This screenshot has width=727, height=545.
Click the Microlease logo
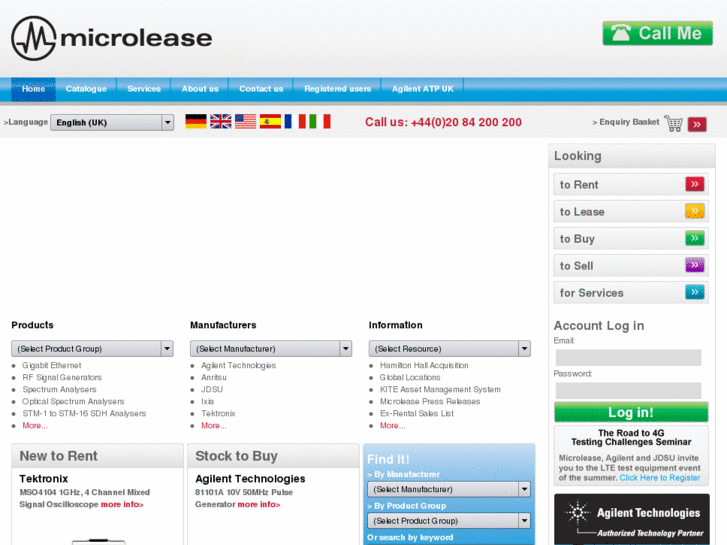[x=111, y=38]
